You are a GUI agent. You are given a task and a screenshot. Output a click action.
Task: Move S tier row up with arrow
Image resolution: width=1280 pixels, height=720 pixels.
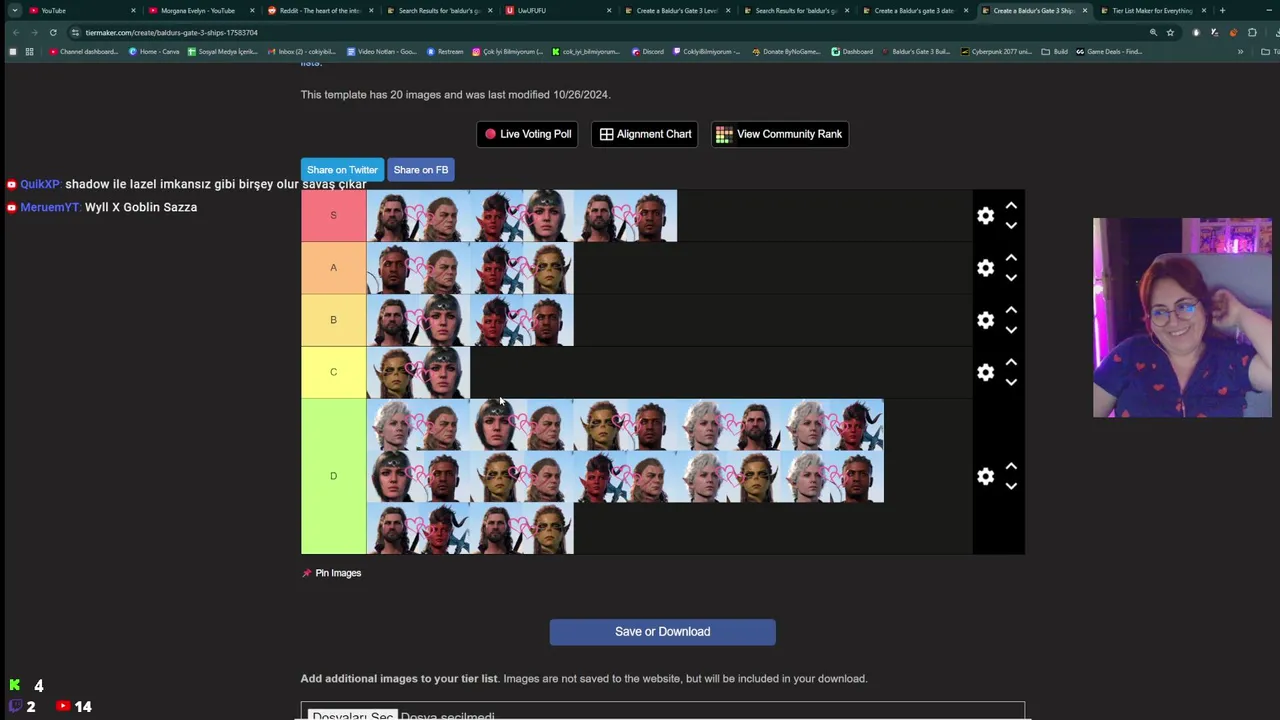(x=1011, y=205)
